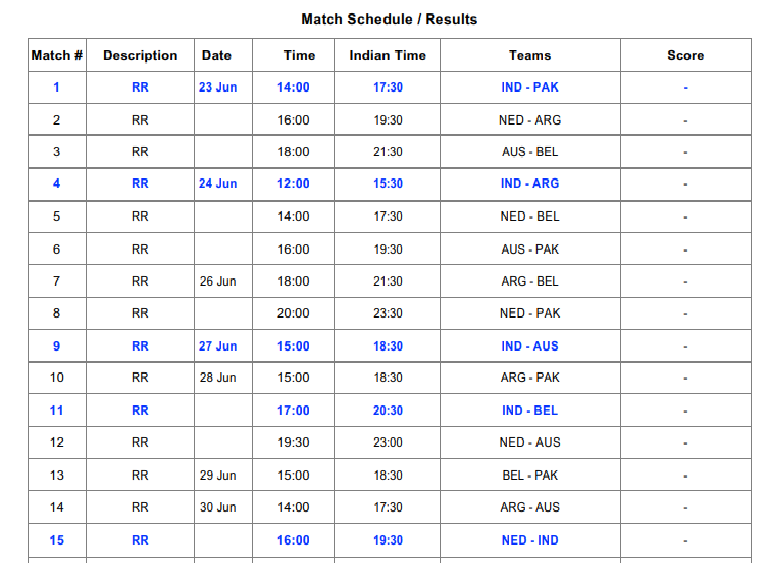Open the NED - IND match link
Viewport: 767px width, 563px height.
tap(530, 540)
